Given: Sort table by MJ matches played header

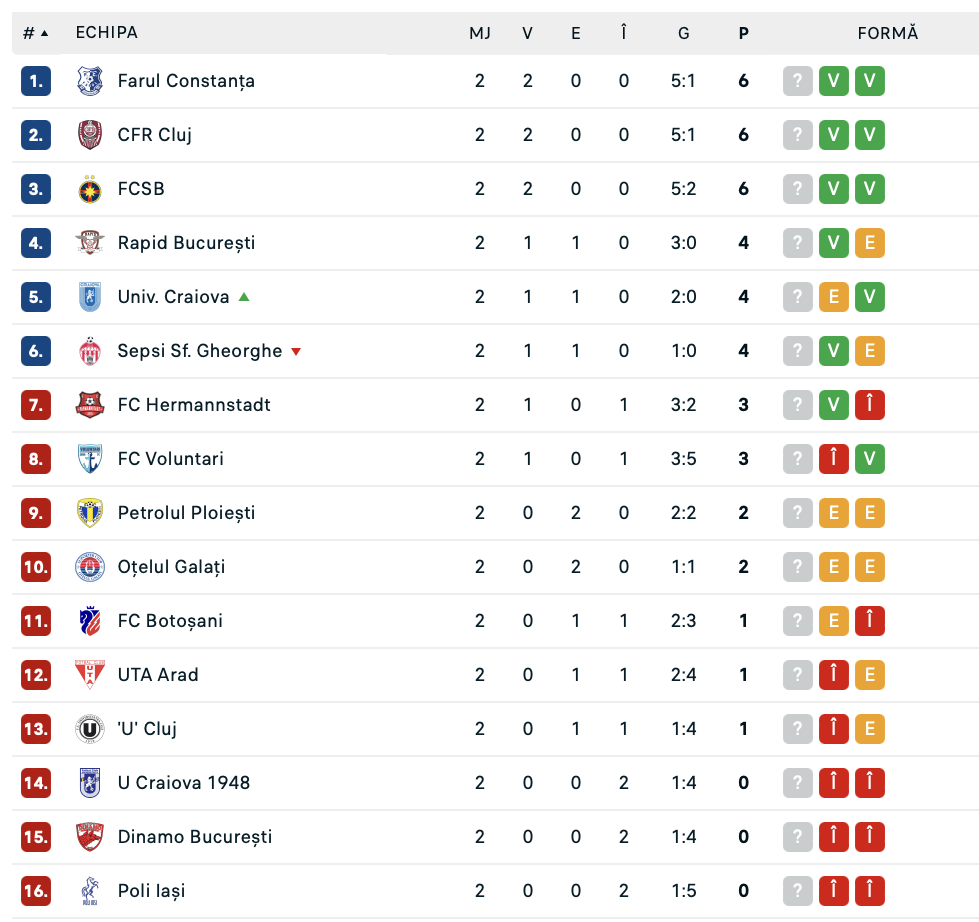Looking at the screenshot, I should pos(480,33).
